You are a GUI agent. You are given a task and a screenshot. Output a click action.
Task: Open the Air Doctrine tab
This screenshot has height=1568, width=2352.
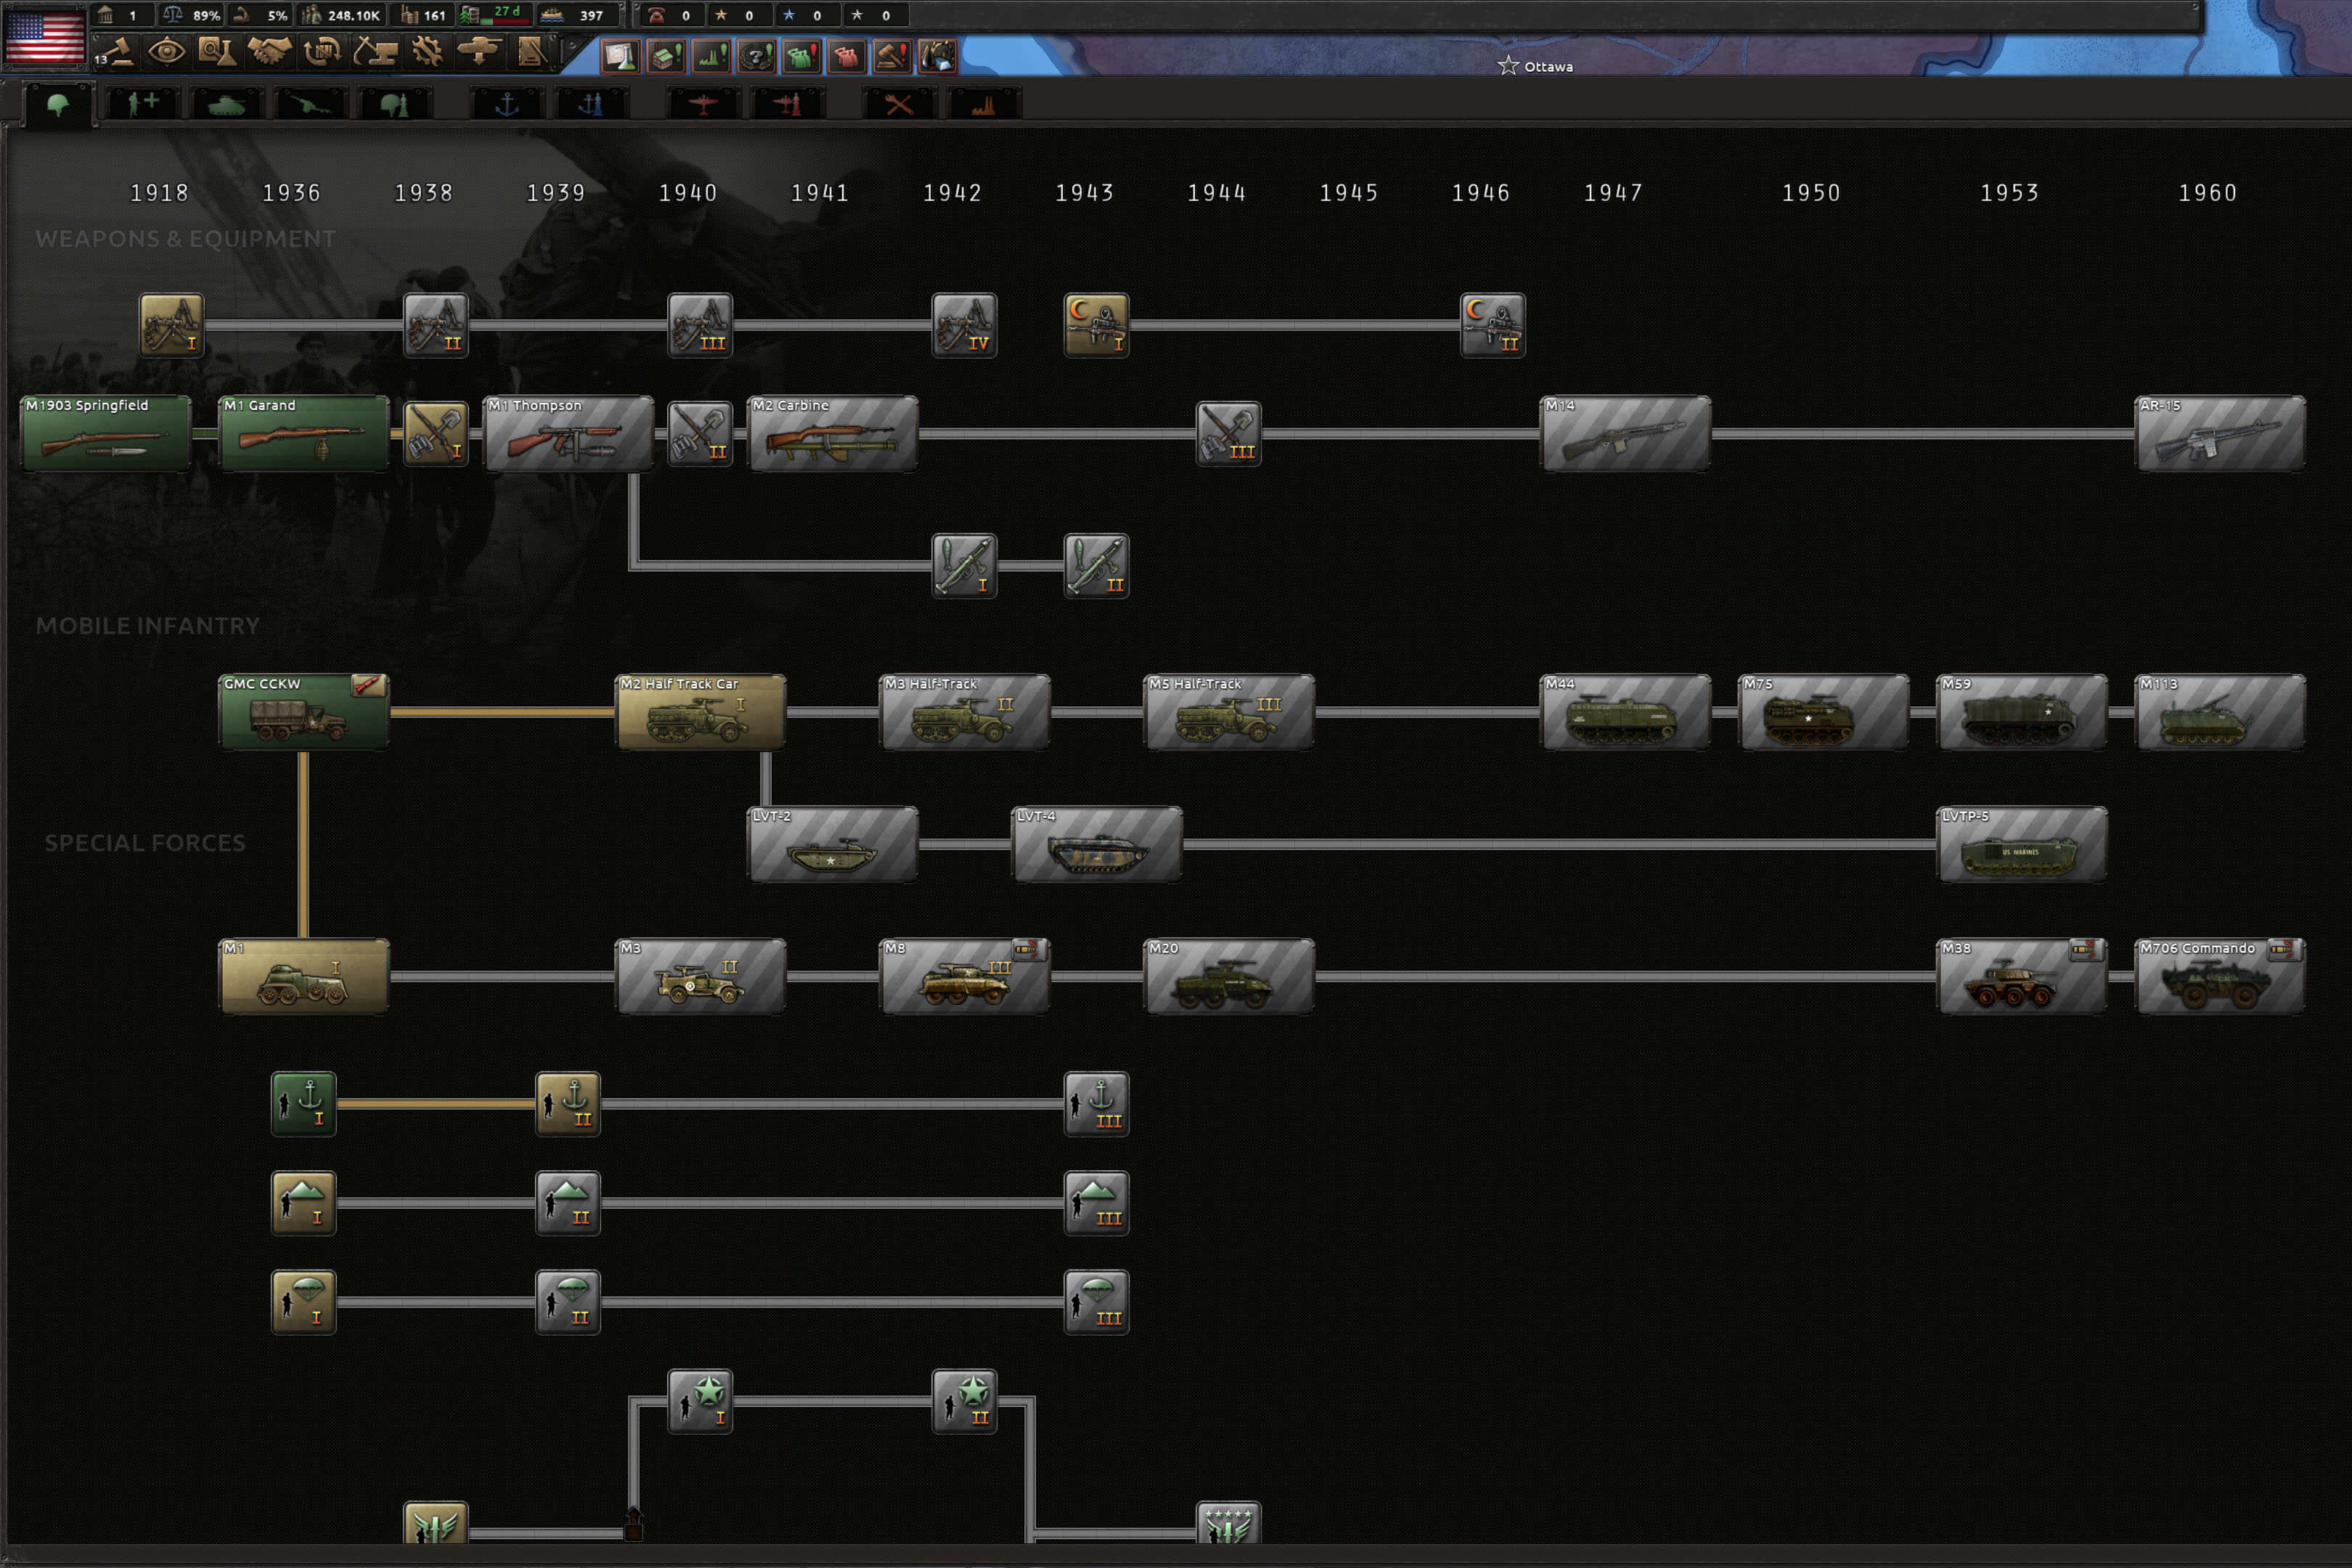pos(787,104)
